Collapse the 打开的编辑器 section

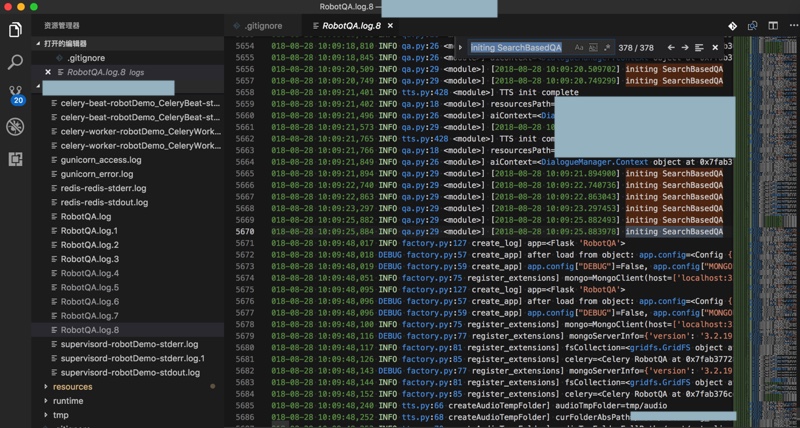click(x=38, y=44)
